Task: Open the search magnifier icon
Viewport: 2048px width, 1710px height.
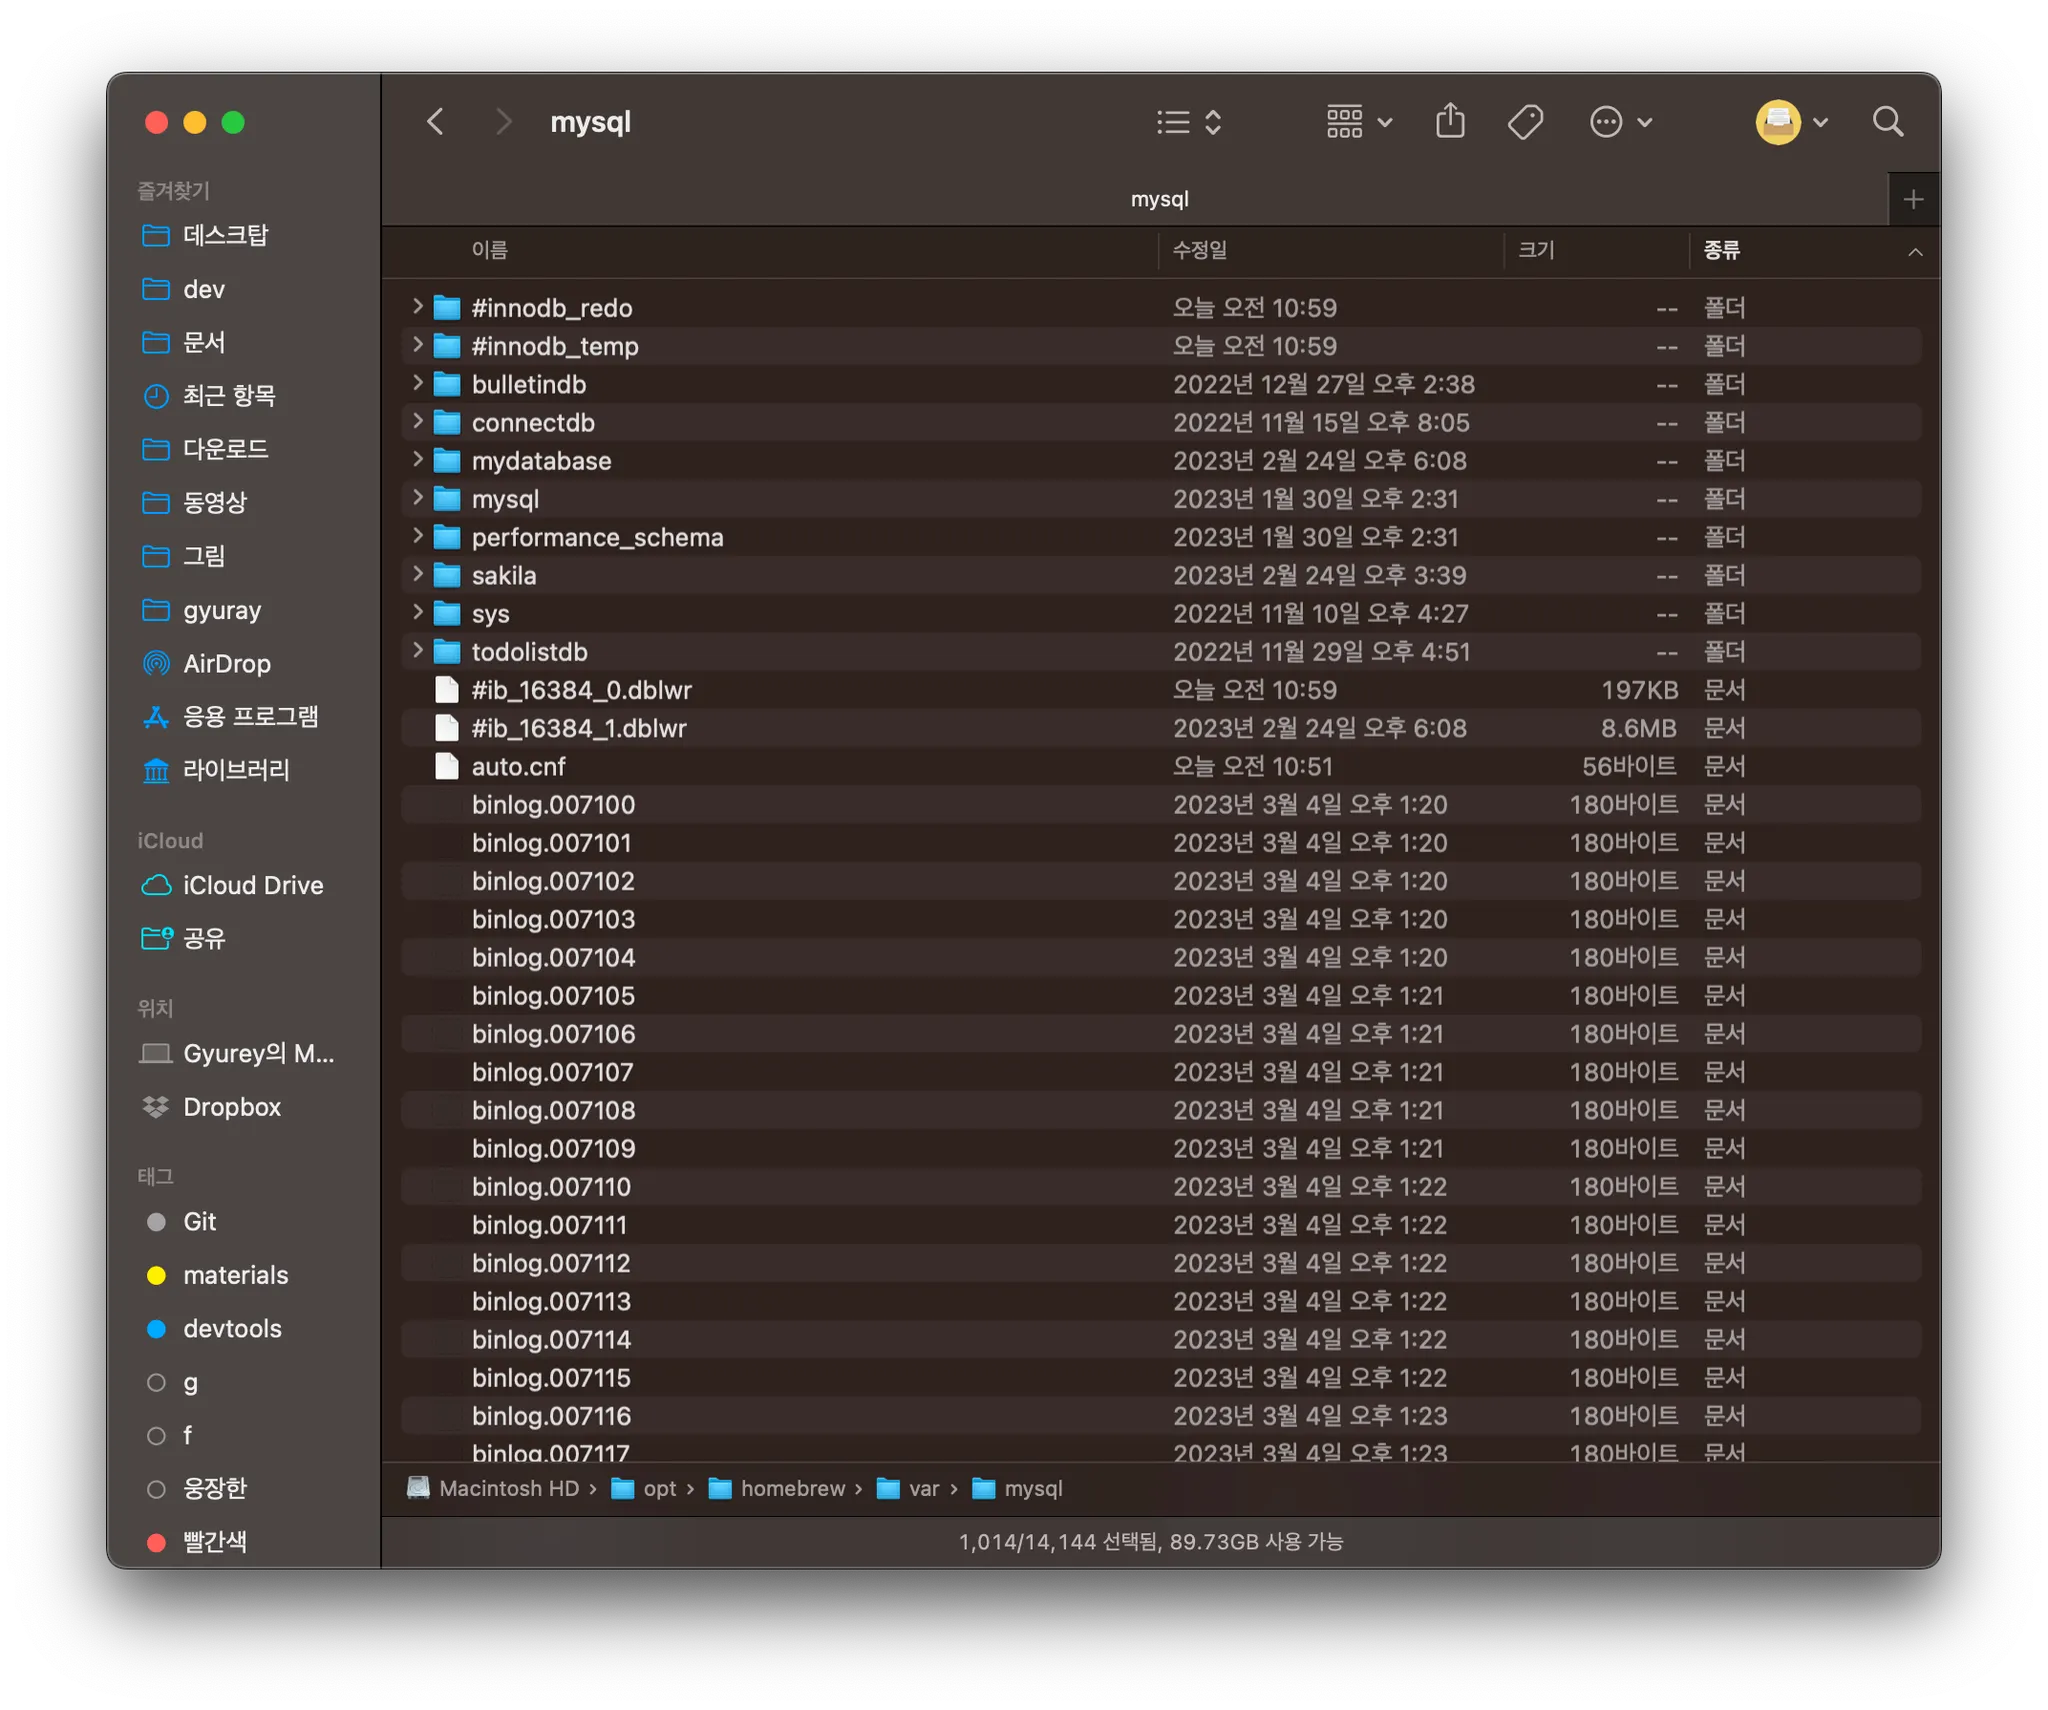Action: click(1887, 122)
